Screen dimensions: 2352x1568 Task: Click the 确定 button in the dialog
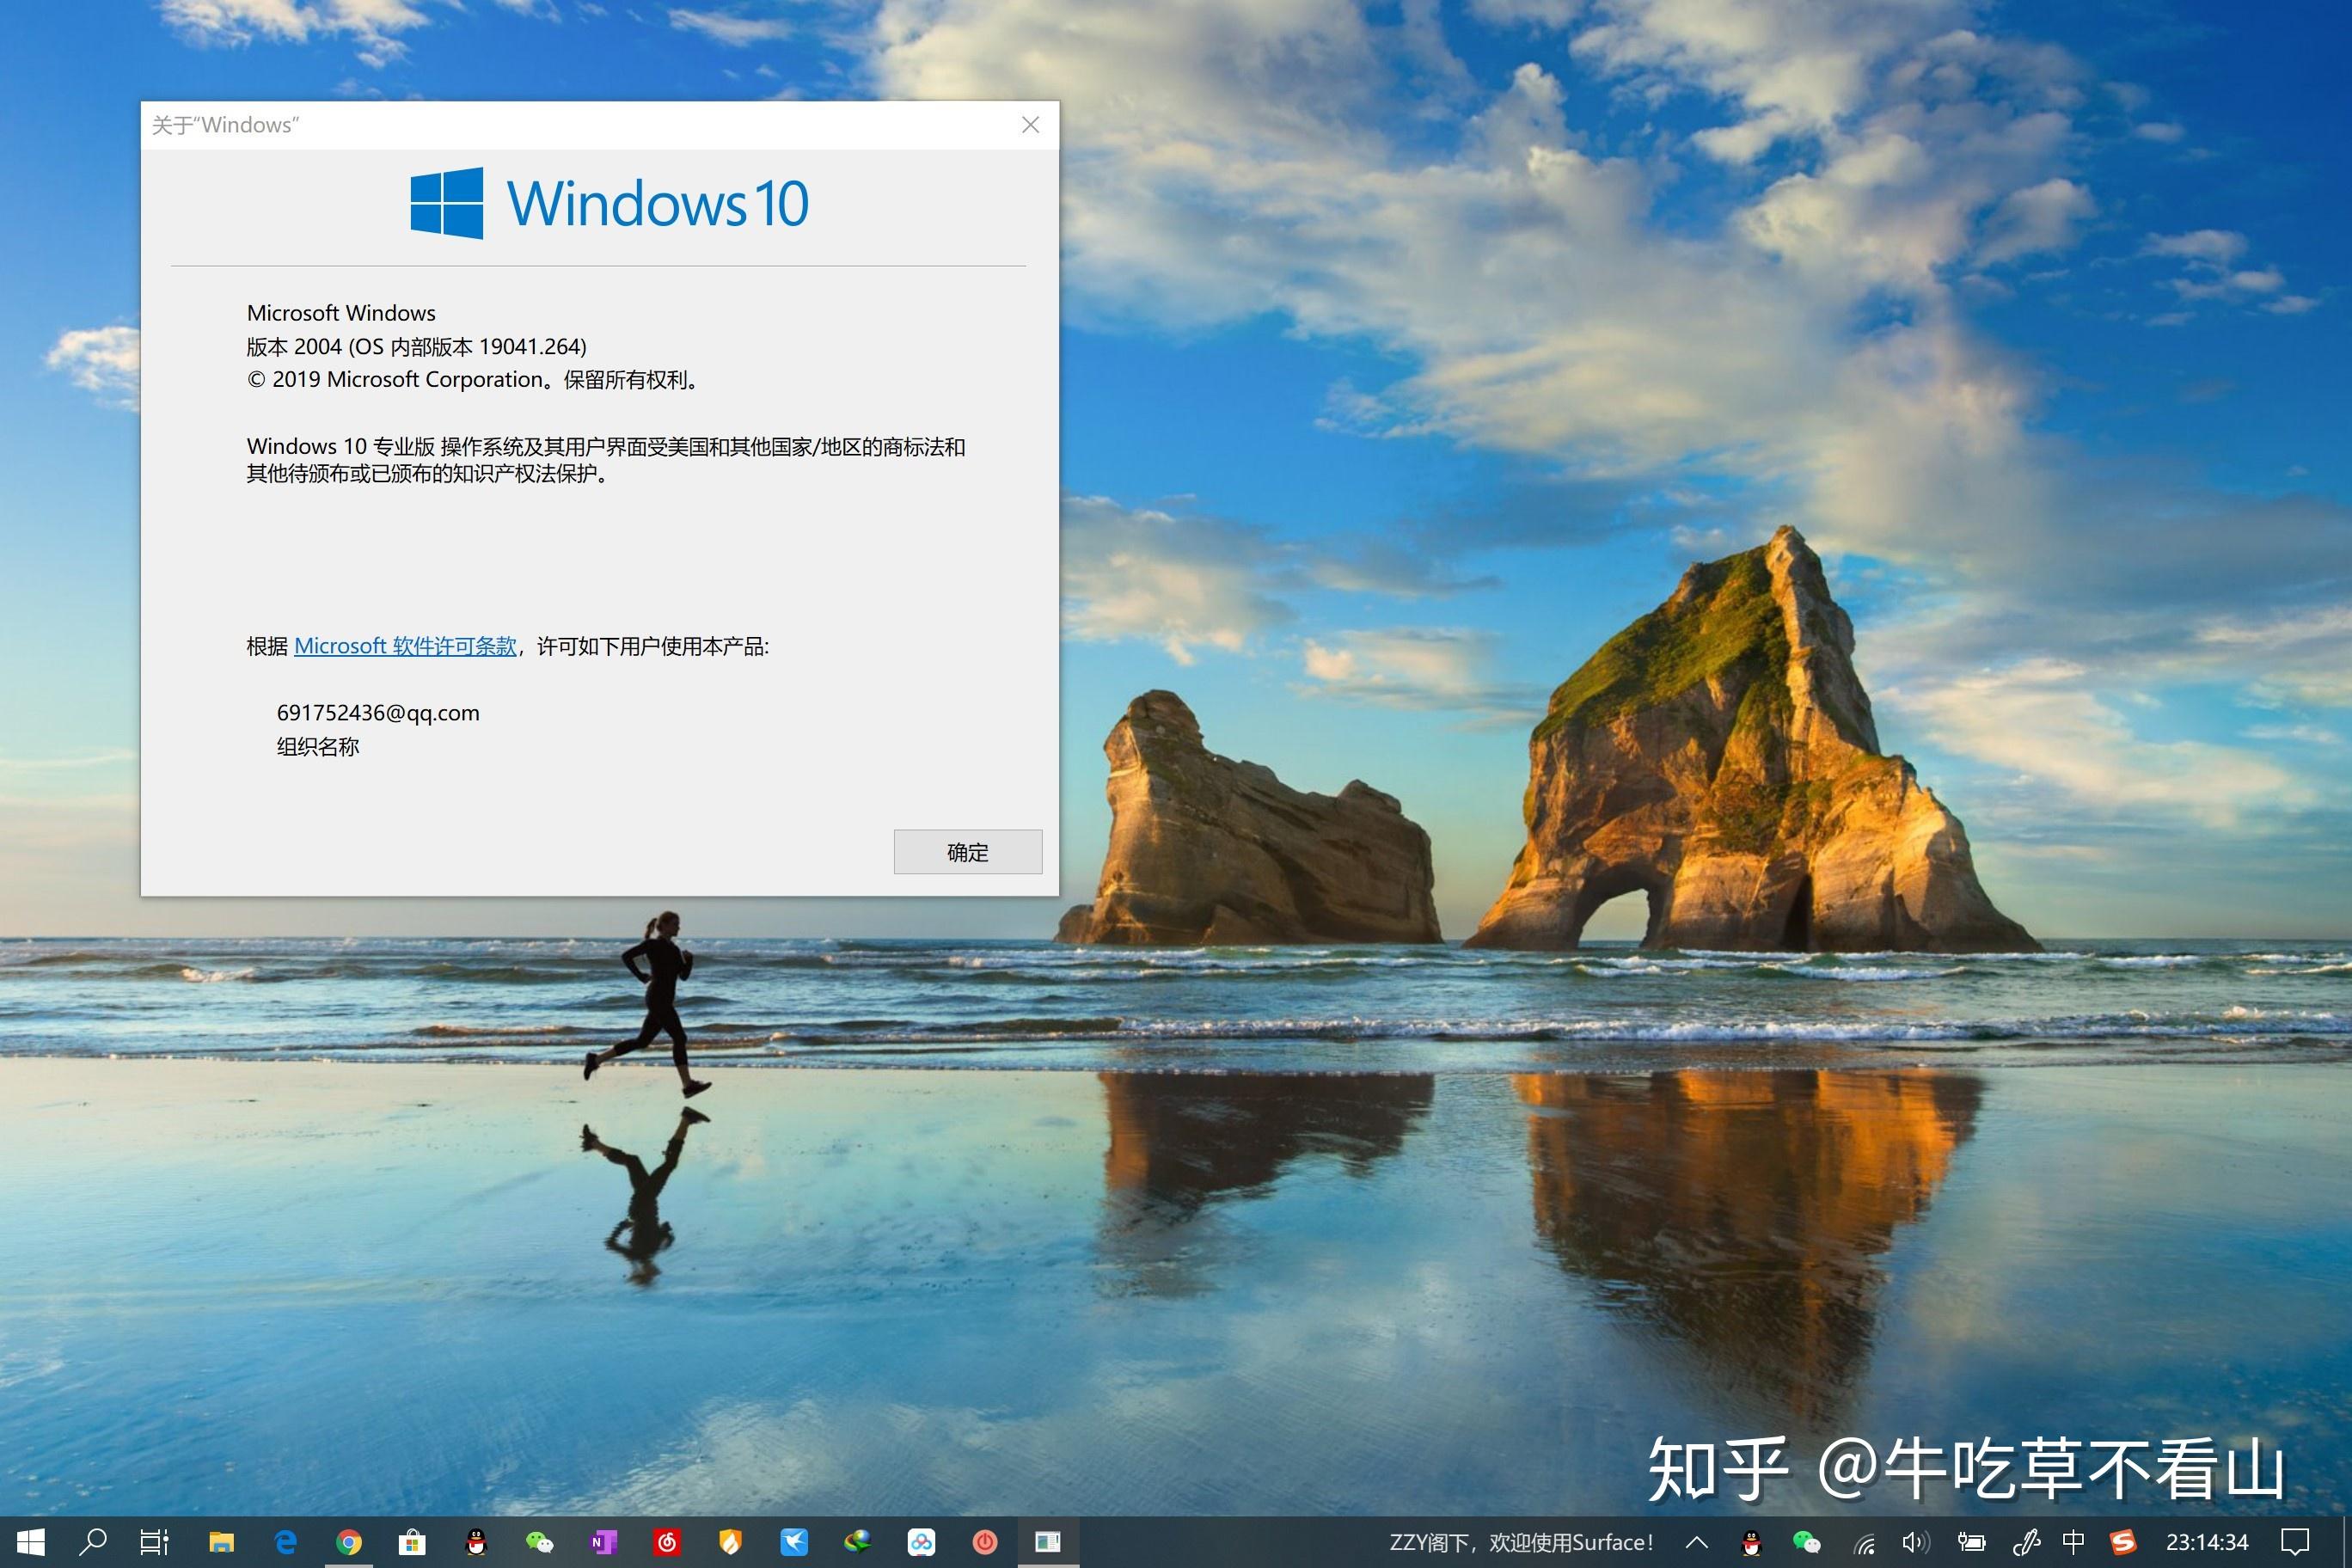click(x=966, y=851)
